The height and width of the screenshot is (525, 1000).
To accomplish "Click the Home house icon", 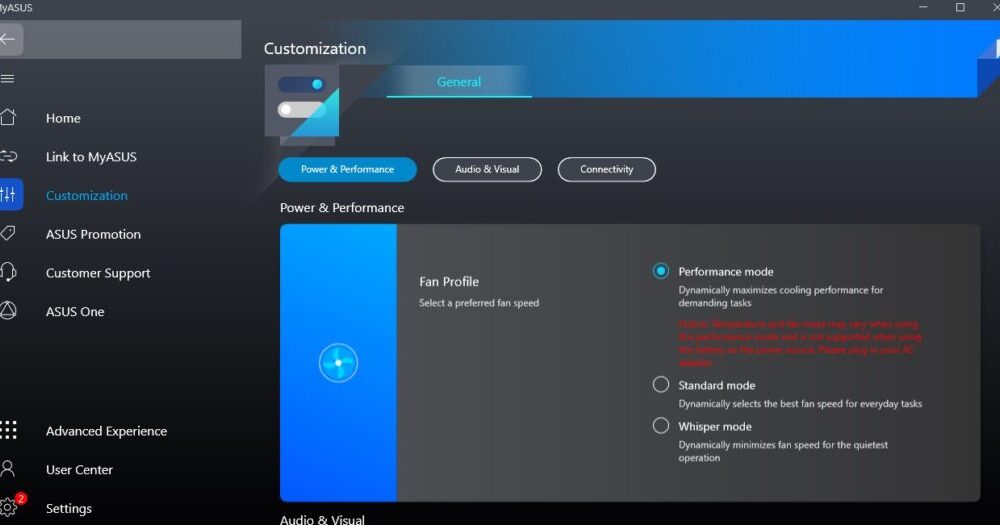I will tap(8, 118).
